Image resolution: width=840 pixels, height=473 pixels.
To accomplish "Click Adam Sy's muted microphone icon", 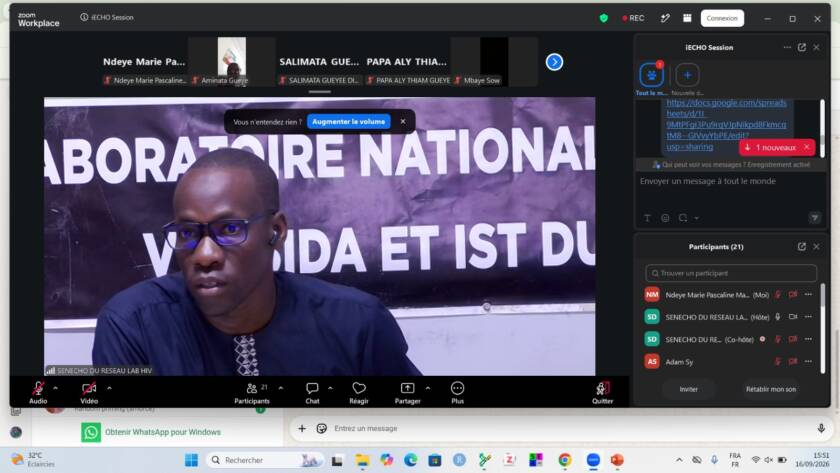I will (778, 362).
